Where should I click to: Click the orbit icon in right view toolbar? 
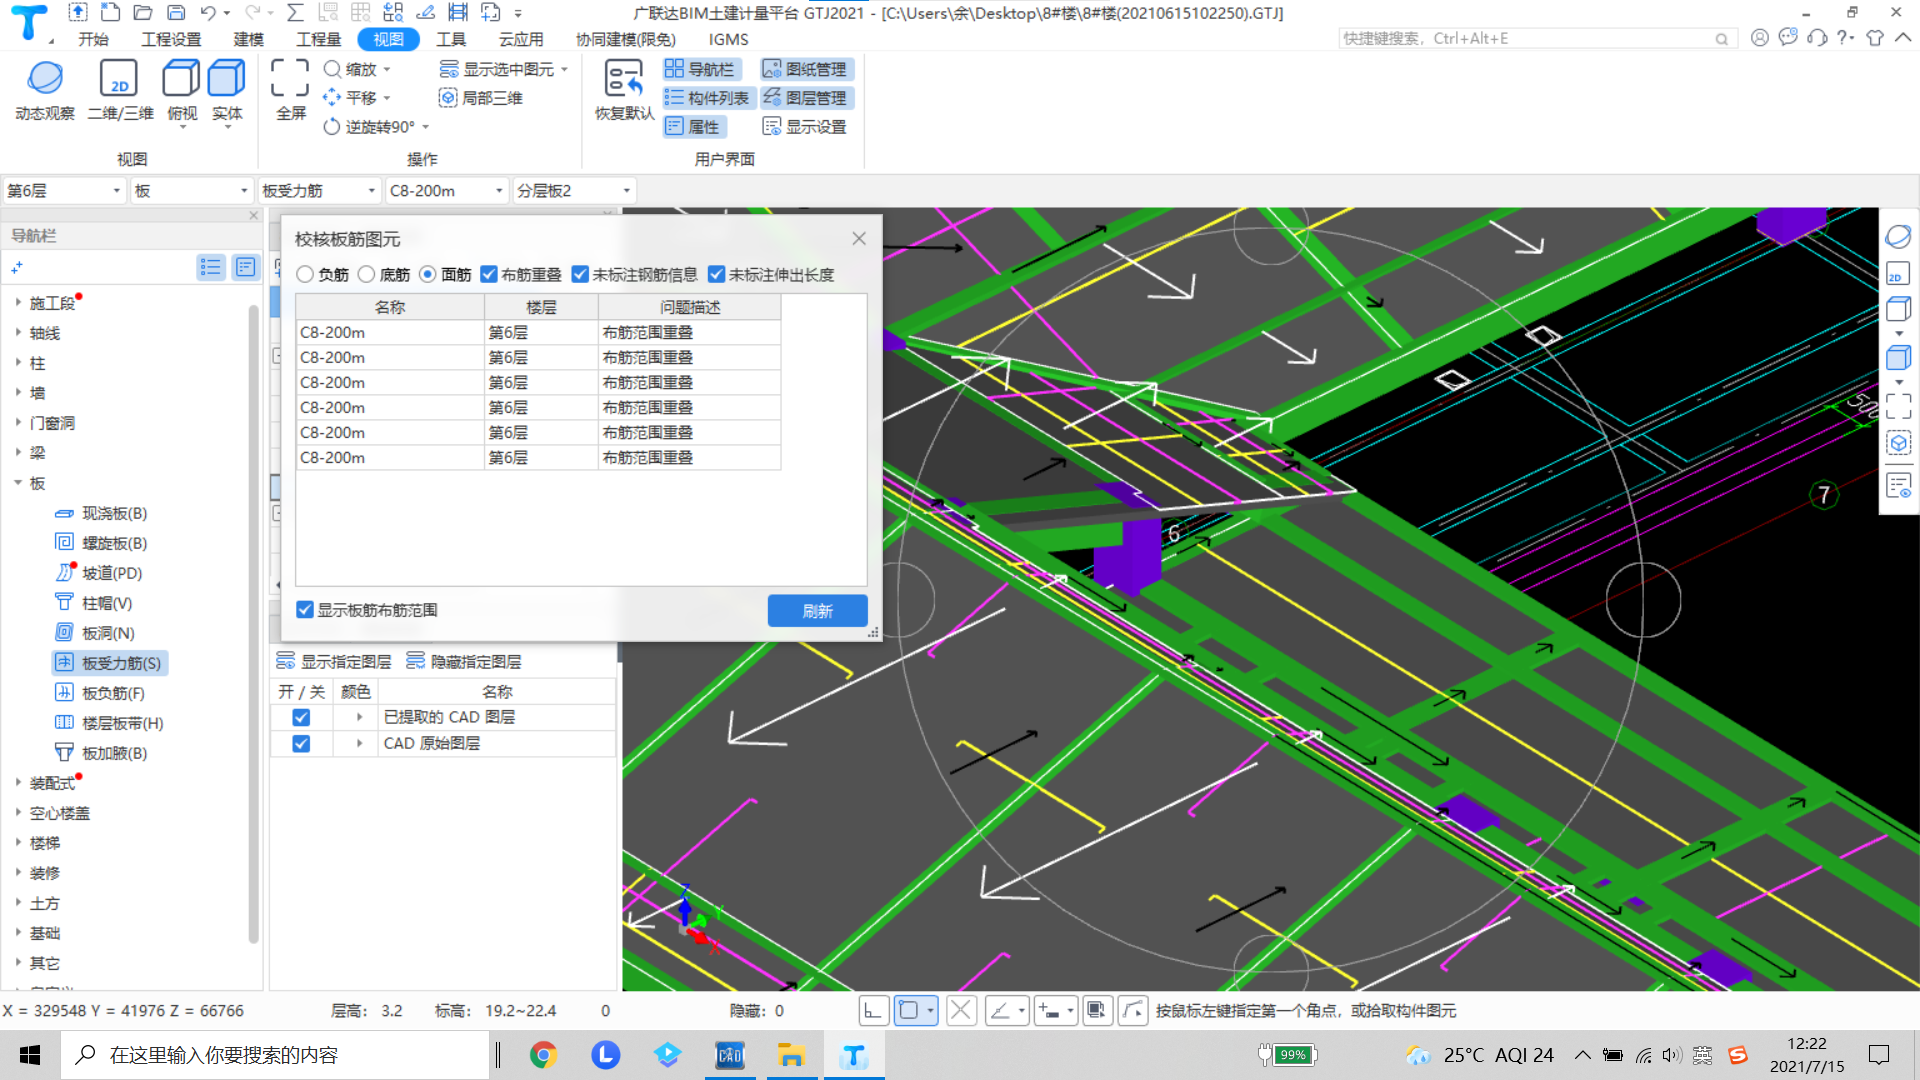tap(1898, 237)
